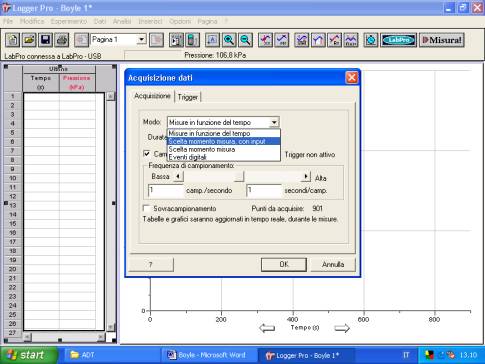Switch to the Trigger tab

tap(188, 97)
